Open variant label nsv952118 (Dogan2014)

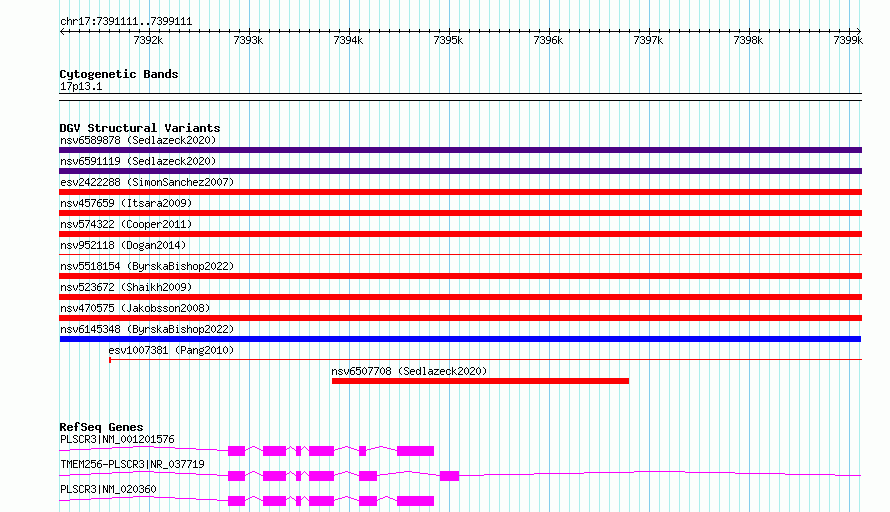click(123, 245)
